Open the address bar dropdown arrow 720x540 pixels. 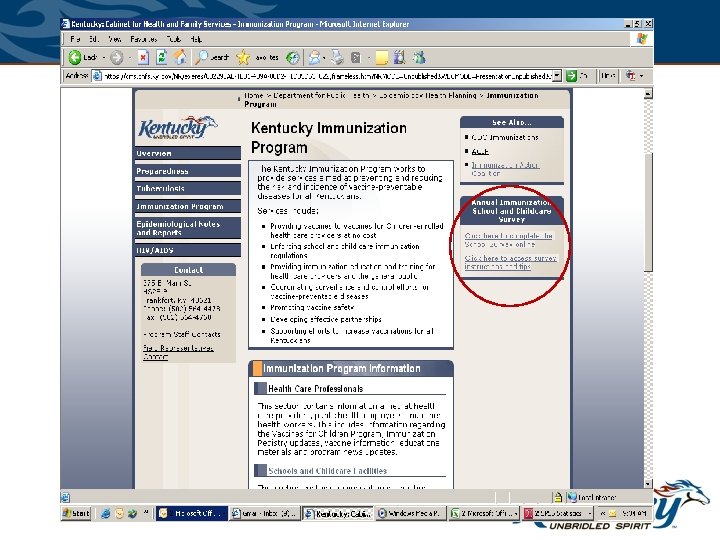pos(557,76)
